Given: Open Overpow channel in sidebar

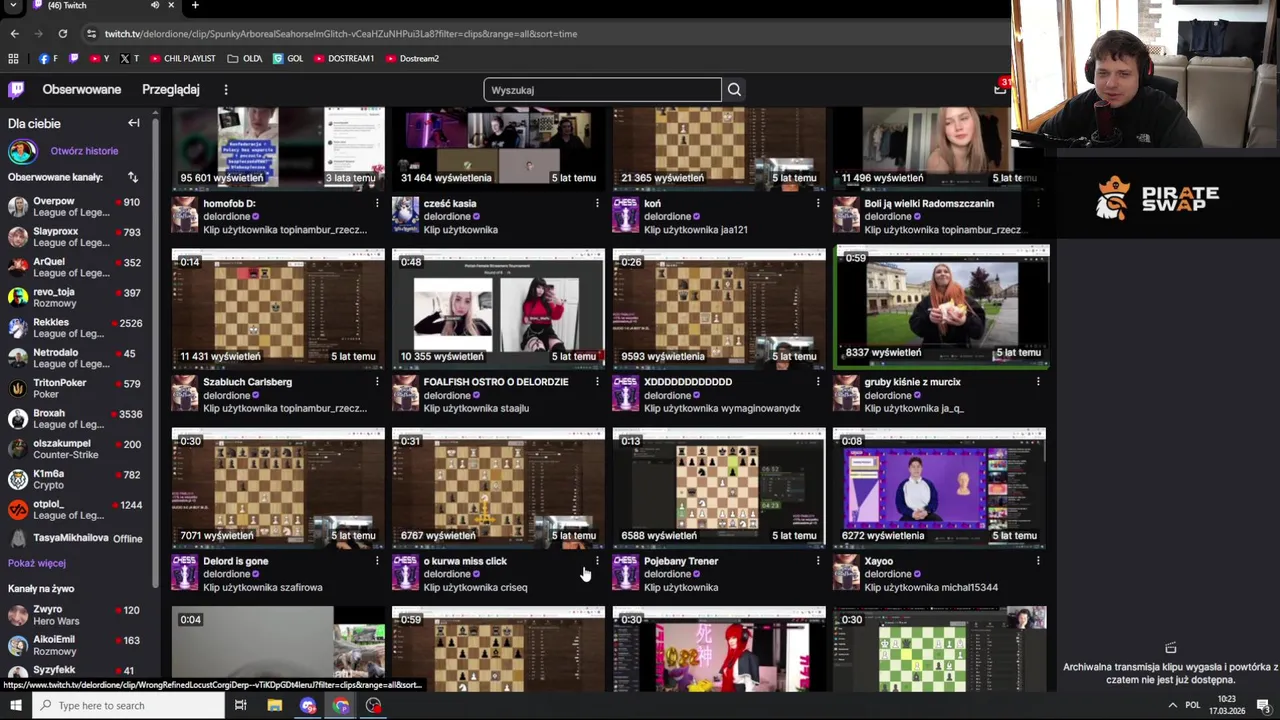Looking at the screenshot, I should pos(78,207).
